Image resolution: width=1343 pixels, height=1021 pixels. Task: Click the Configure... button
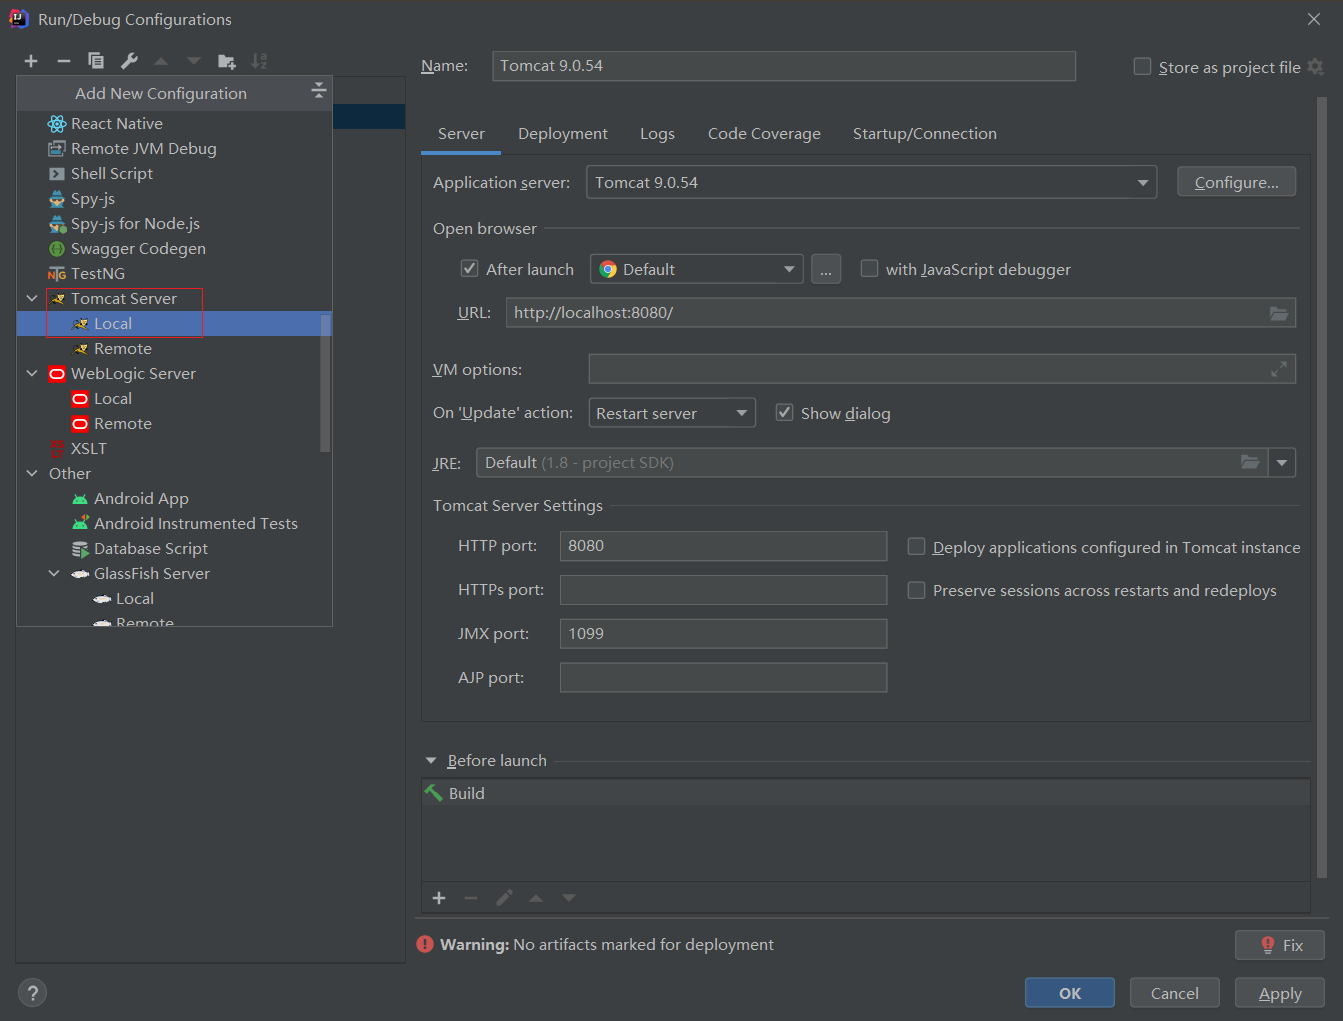click(1236, 183)
